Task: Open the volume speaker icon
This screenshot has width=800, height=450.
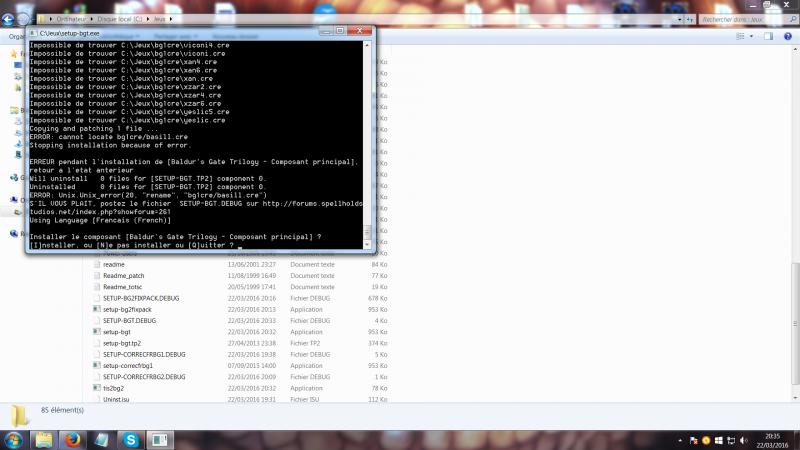Action: pyautogui.click(x=743, y=440)
